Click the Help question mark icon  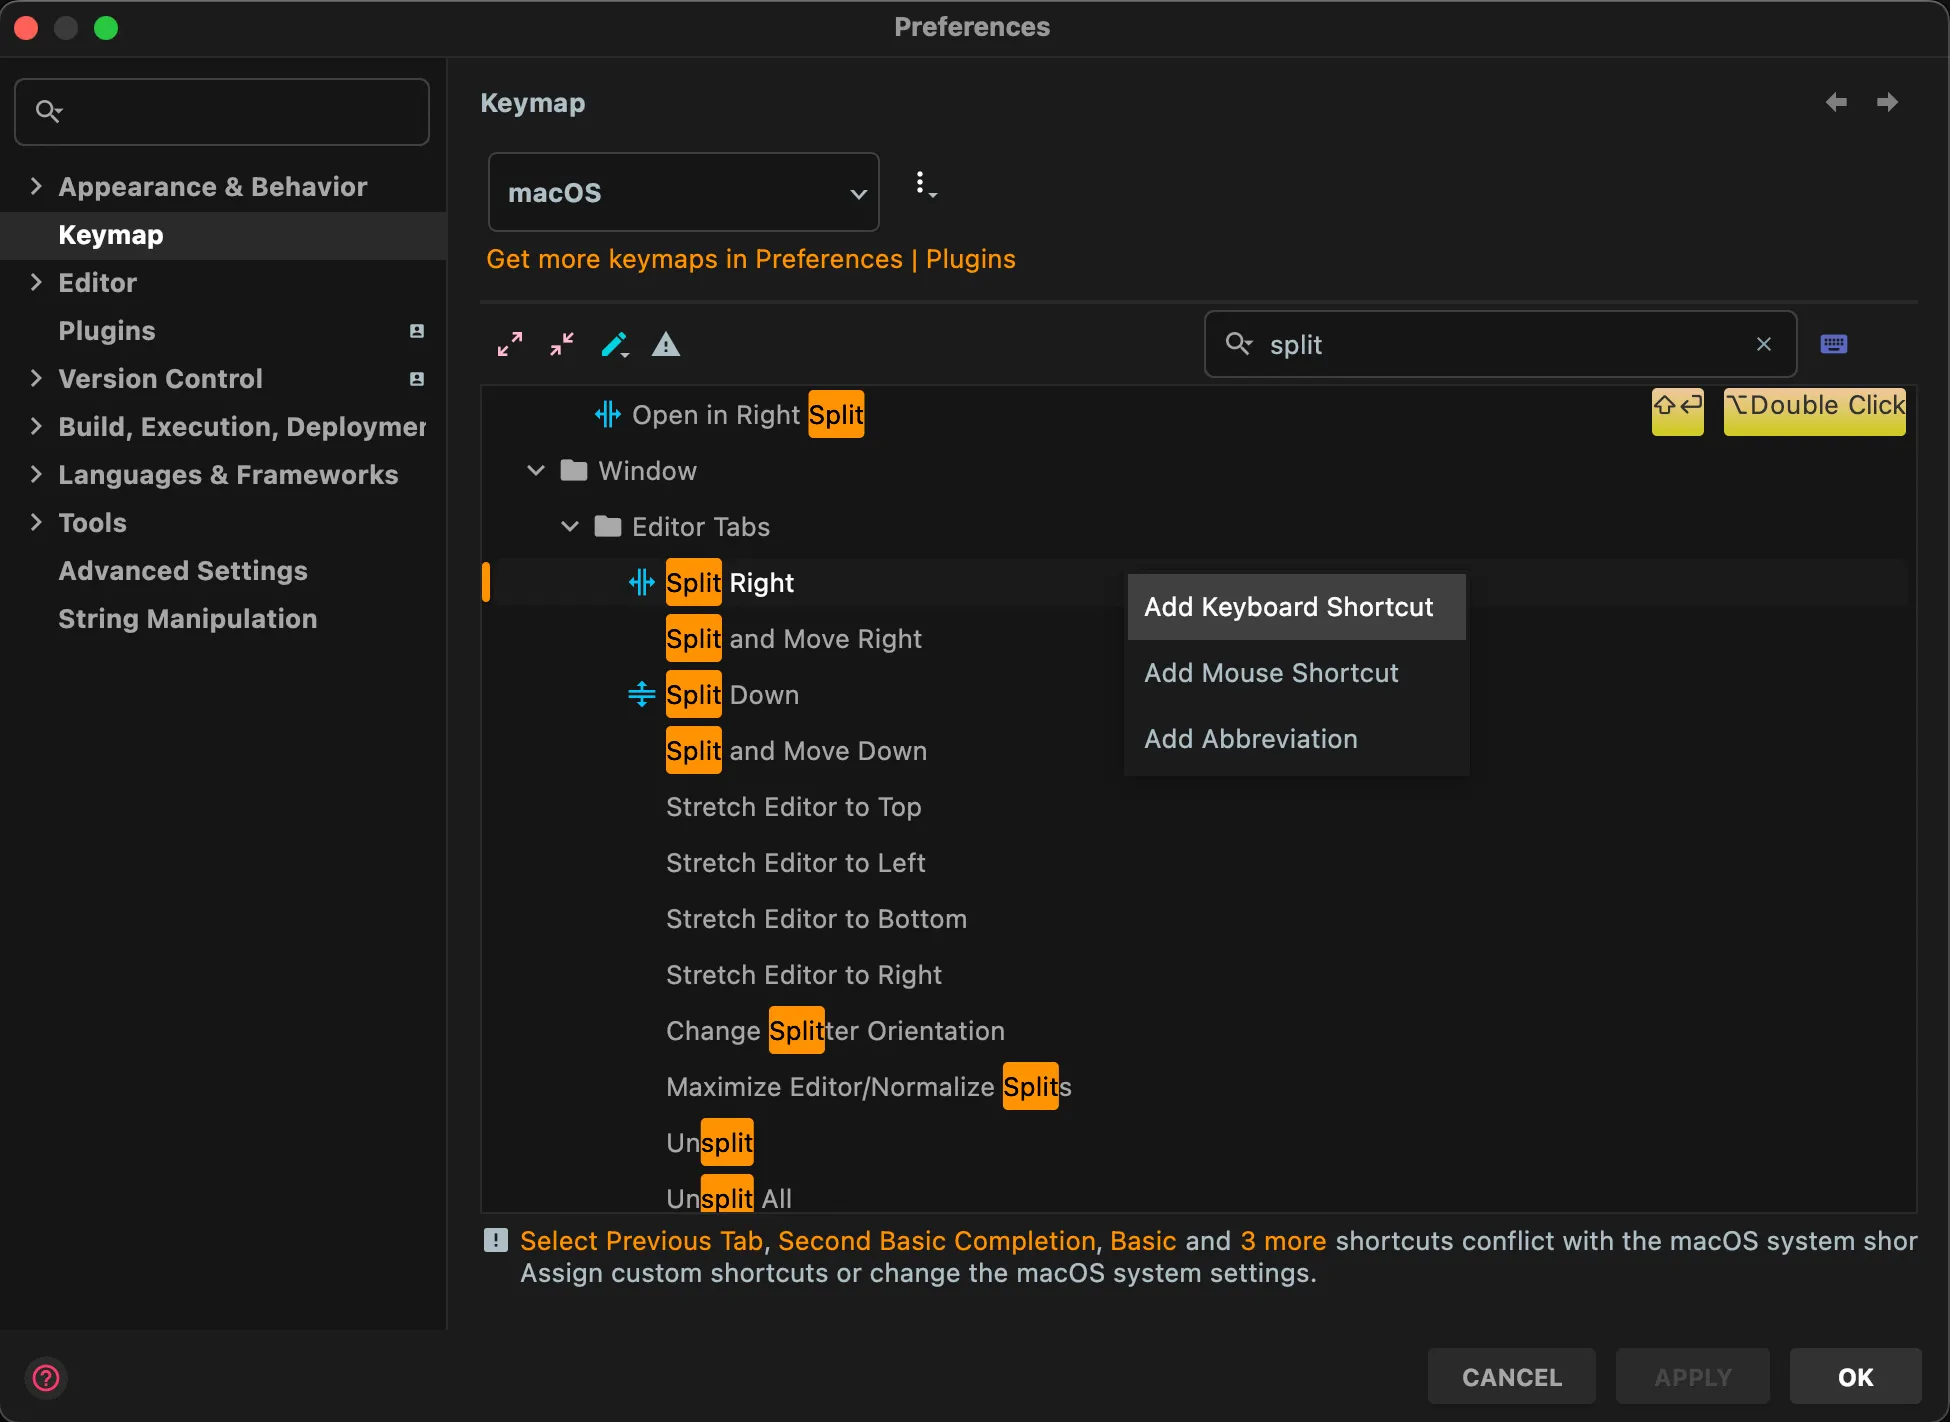[x=46, y=1377]
